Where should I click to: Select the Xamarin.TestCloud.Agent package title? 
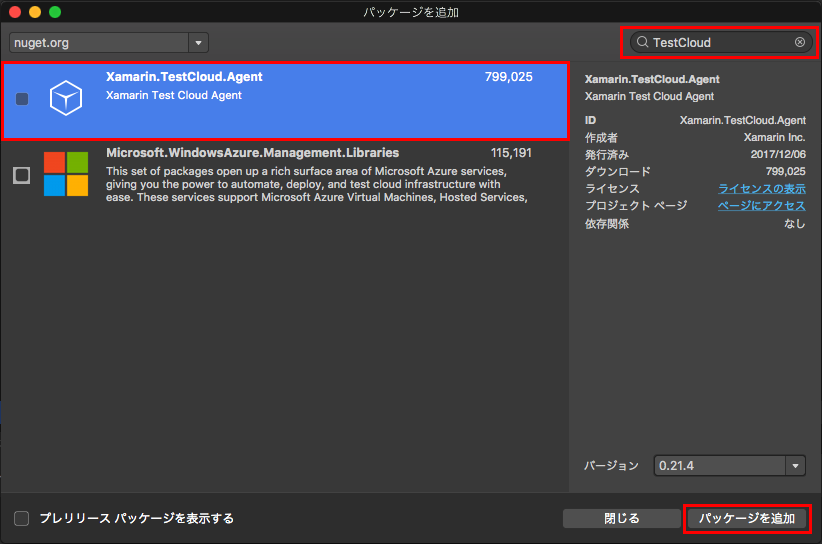184,77
